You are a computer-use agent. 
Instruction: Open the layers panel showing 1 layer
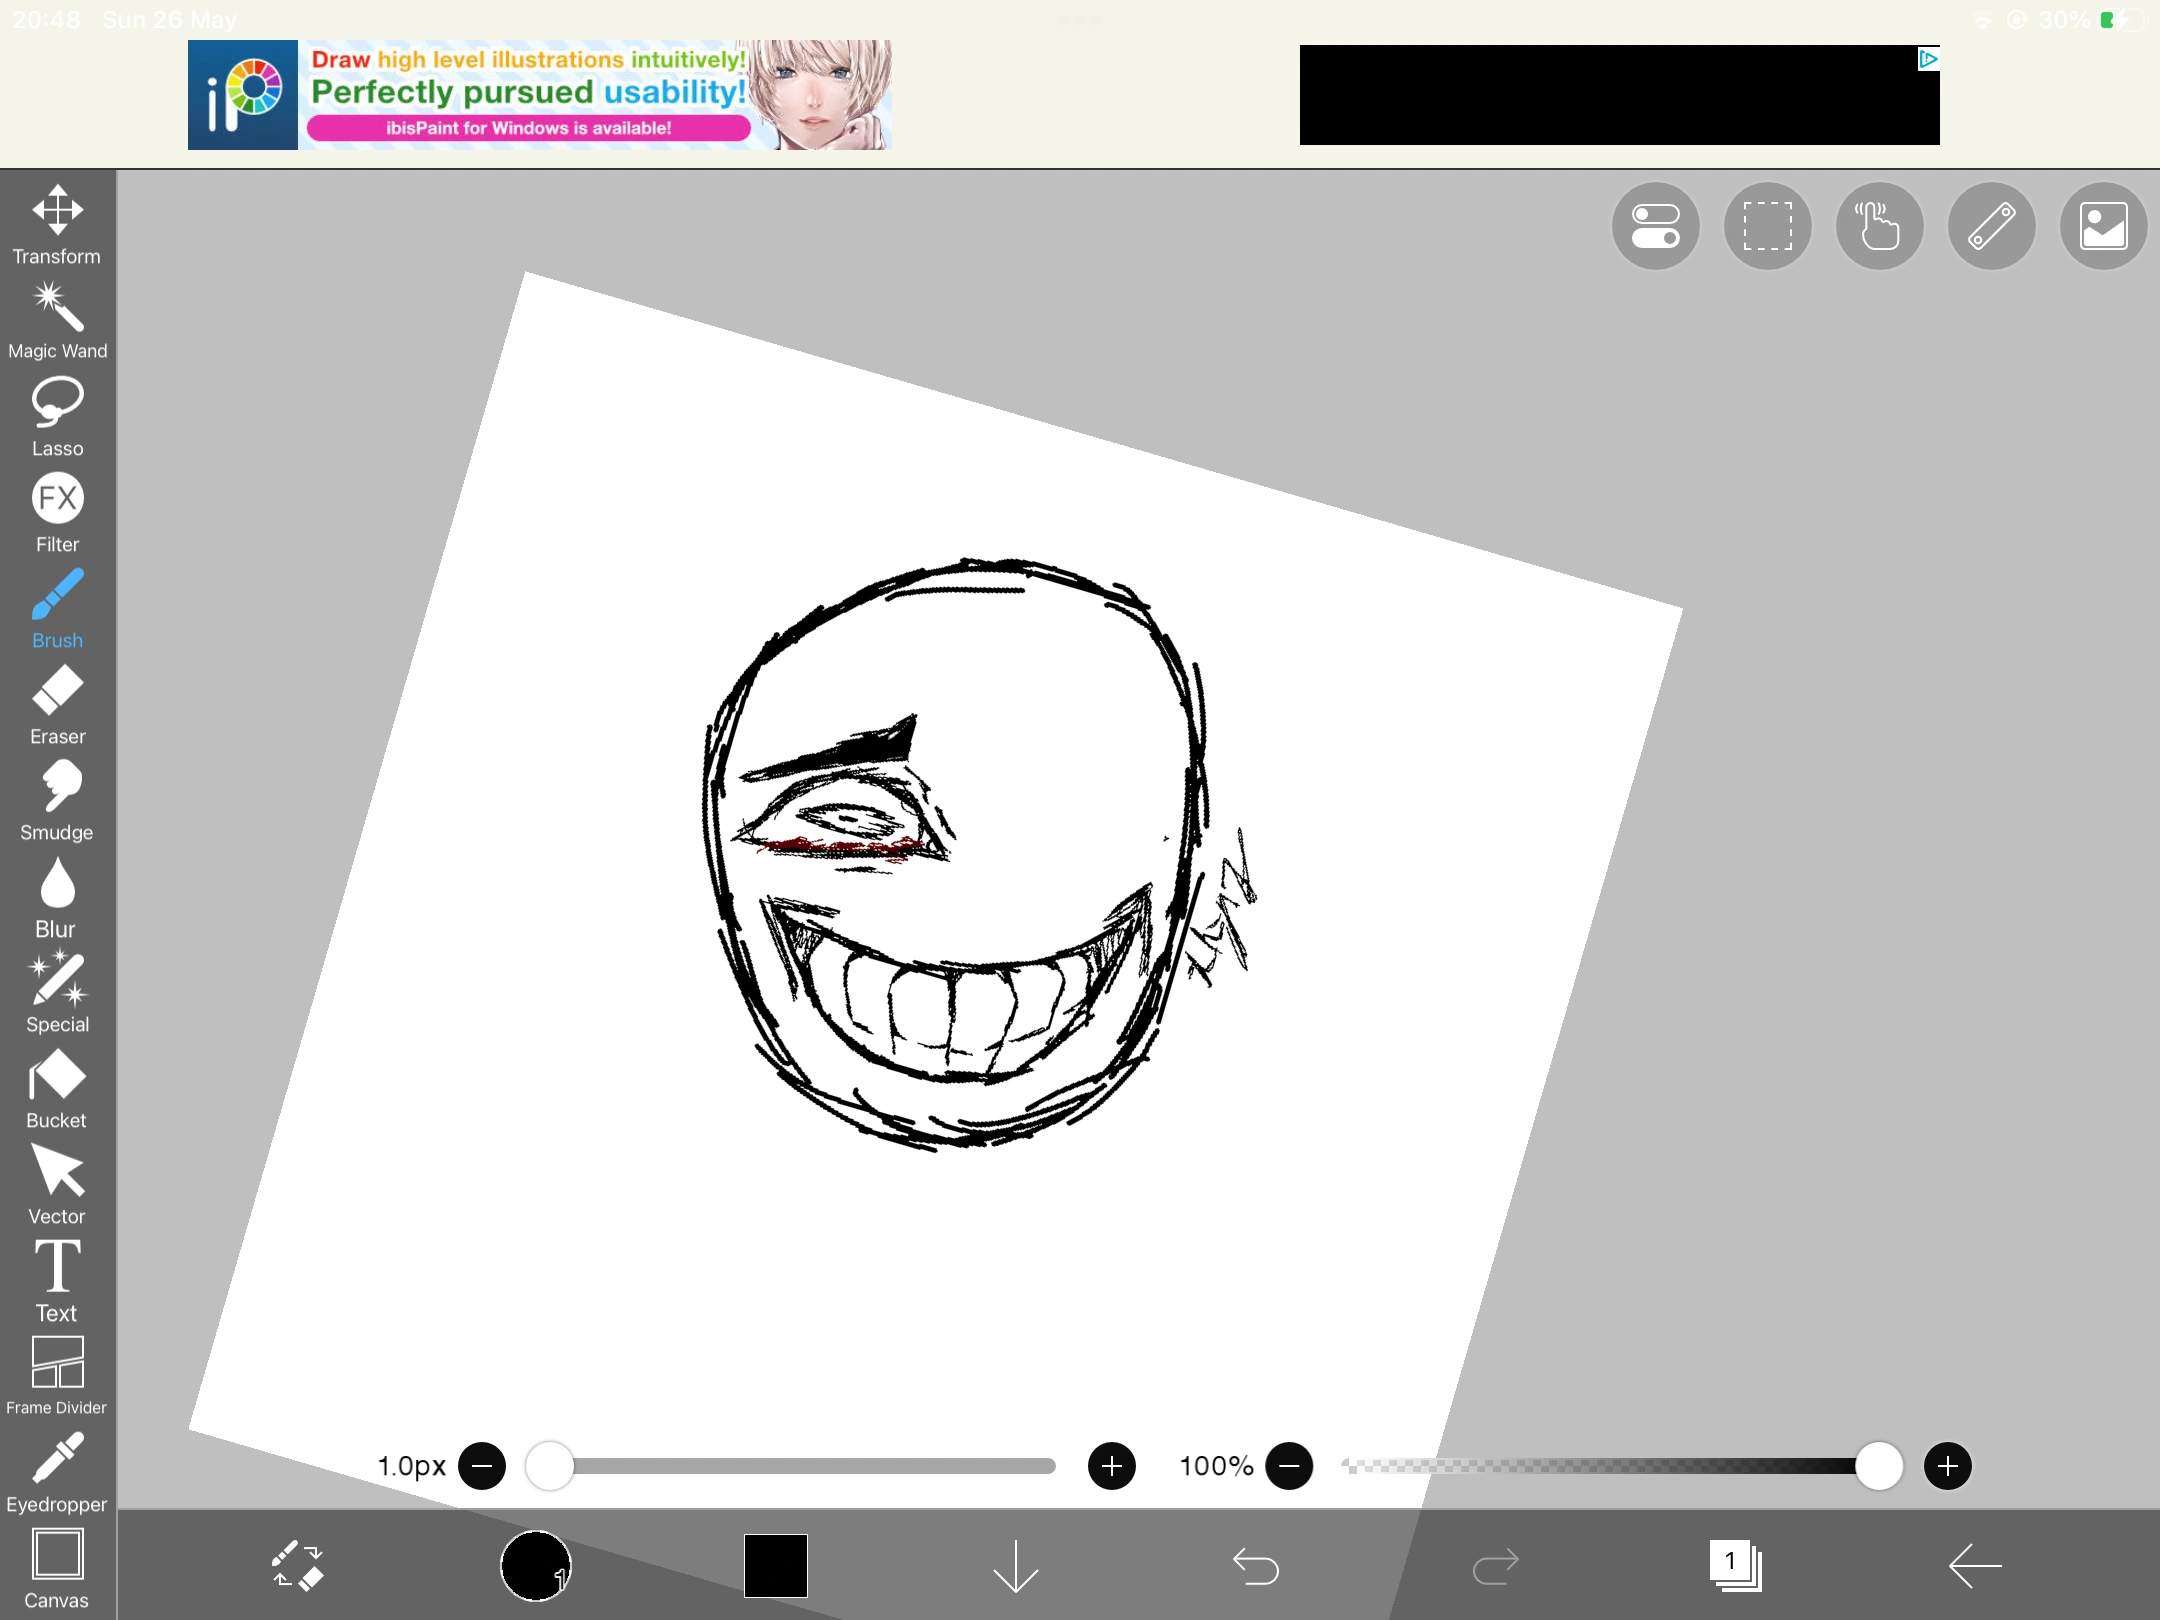(x=1735, y=1565)
